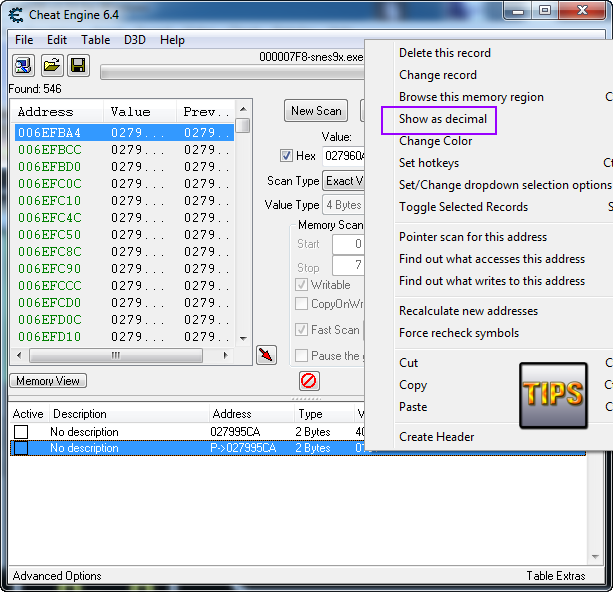Click the Type column header
The height and width of the screenshot is (592, 613).
pyautogui.click(x=324, y=414)
